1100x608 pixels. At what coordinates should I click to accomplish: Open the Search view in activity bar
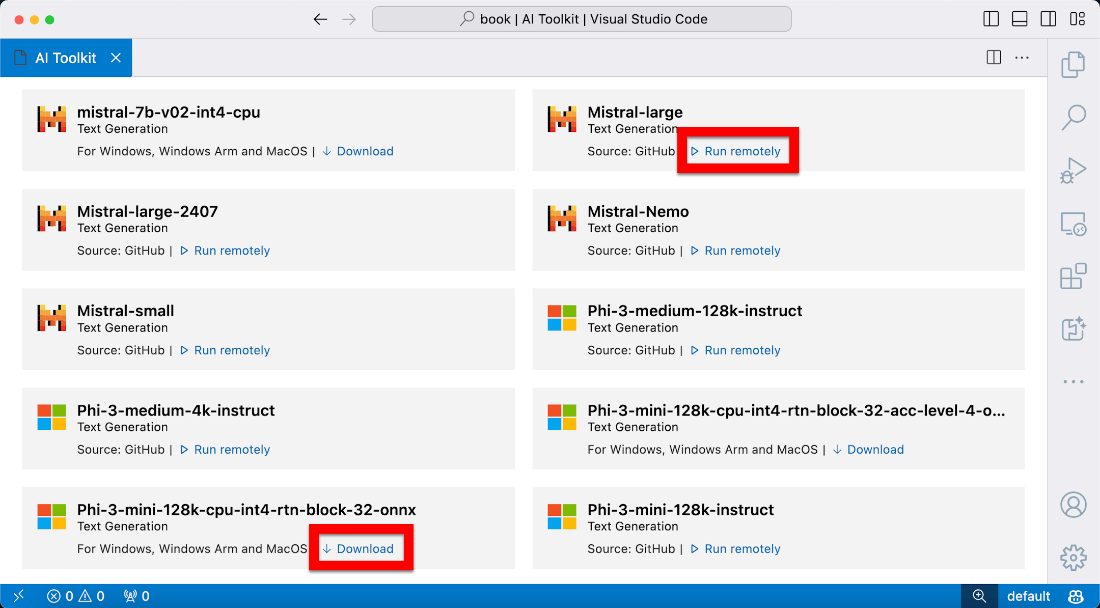(1073, 117)
